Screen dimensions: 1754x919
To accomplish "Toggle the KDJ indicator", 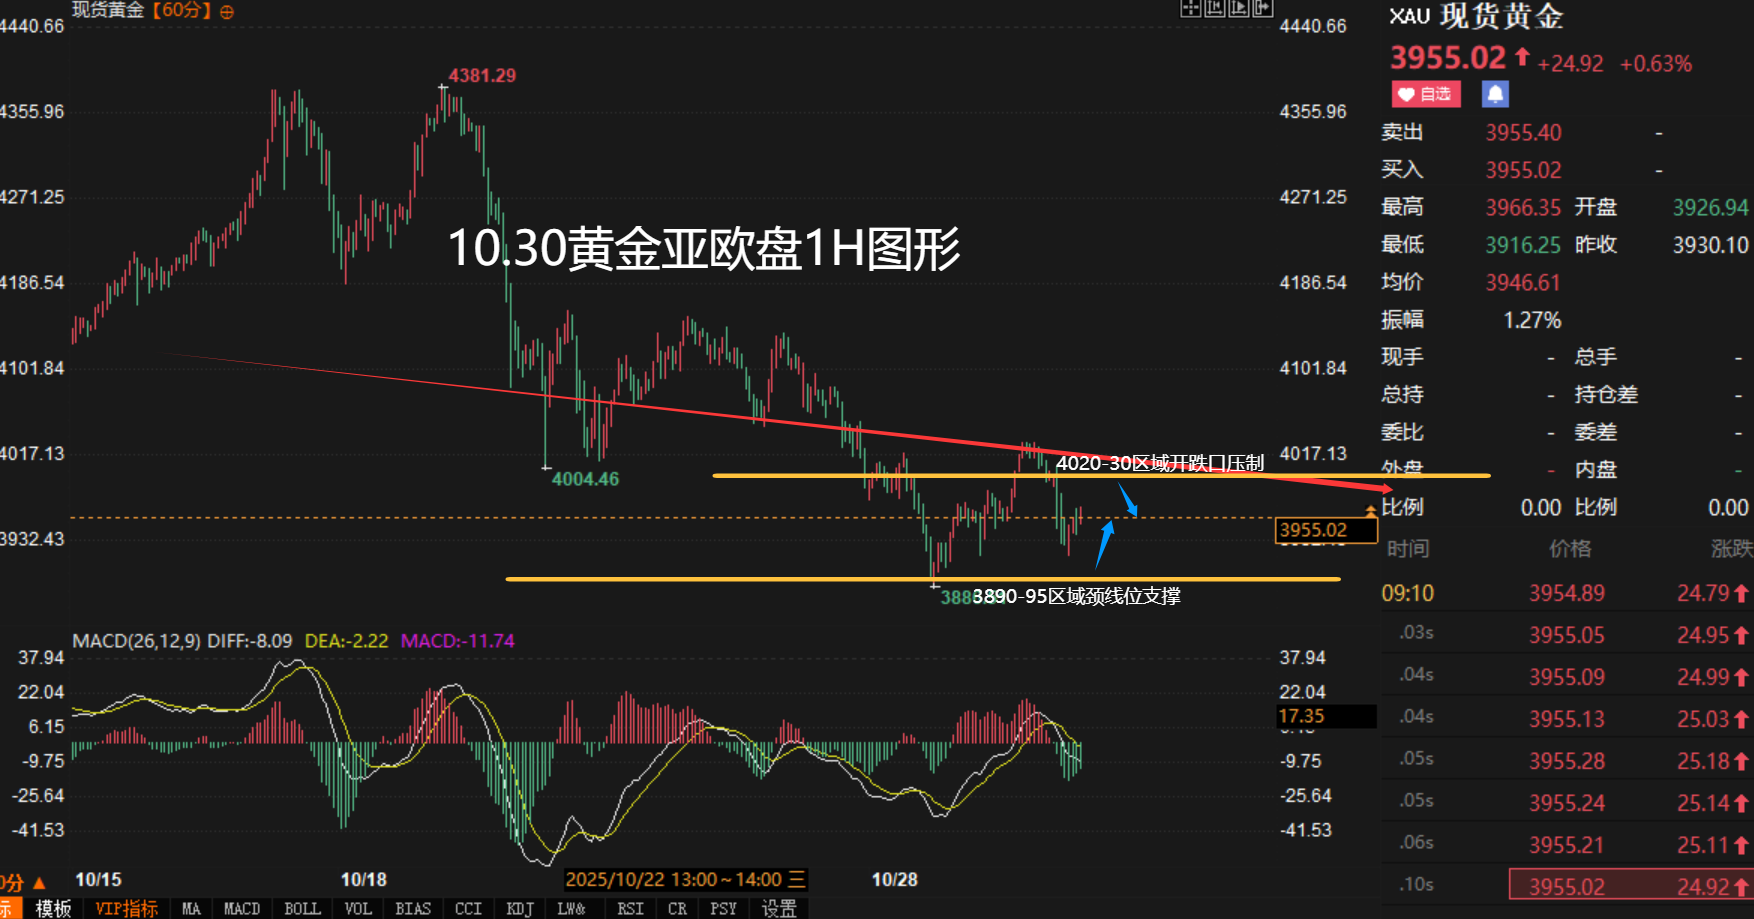I will click(519, 908).
